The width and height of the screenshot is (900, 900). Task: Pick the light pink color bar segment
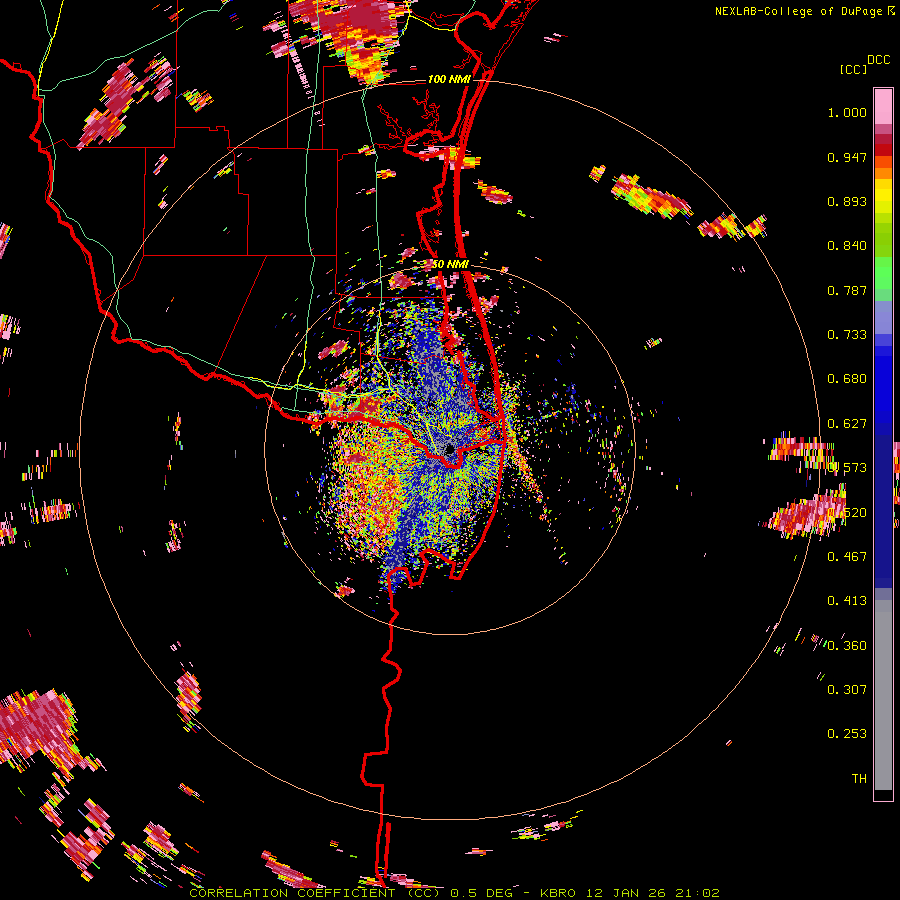click(883, 106)
